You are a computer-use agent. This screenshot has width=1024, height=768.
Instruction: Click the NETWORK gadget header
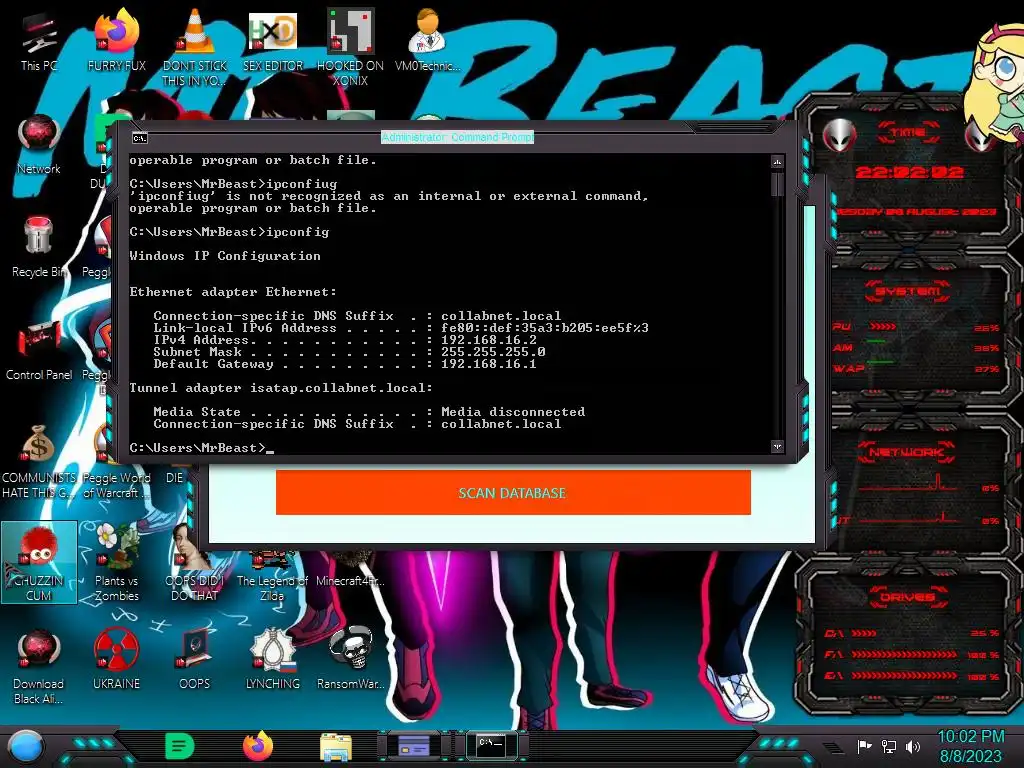(907, 451)
